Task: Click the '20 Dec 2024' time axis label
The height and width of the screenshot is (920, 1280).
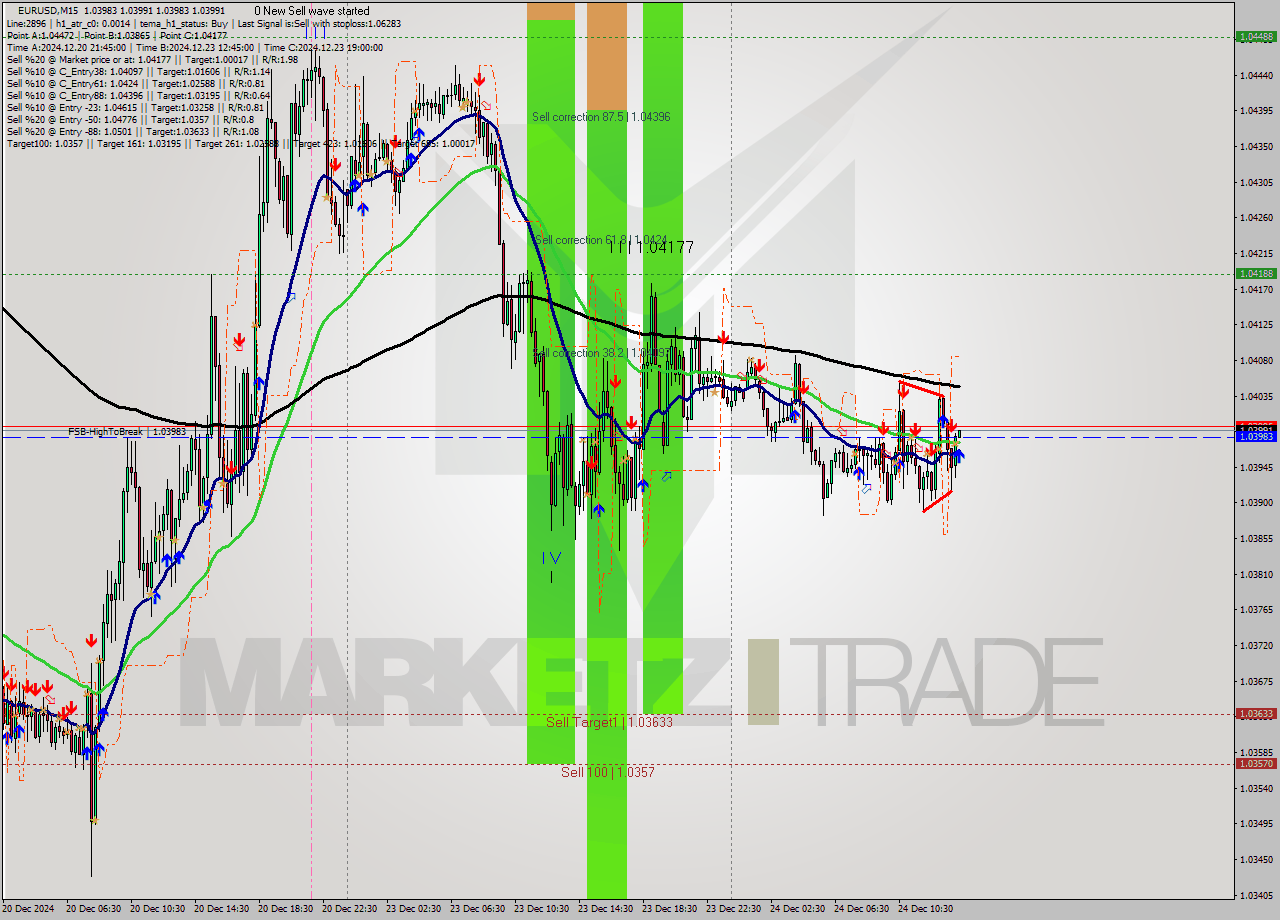Action: [x=29, y=909]
